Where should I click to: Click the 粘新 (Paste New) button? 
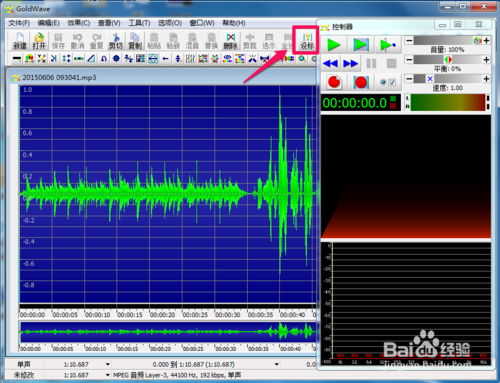(x=173, y=41)
